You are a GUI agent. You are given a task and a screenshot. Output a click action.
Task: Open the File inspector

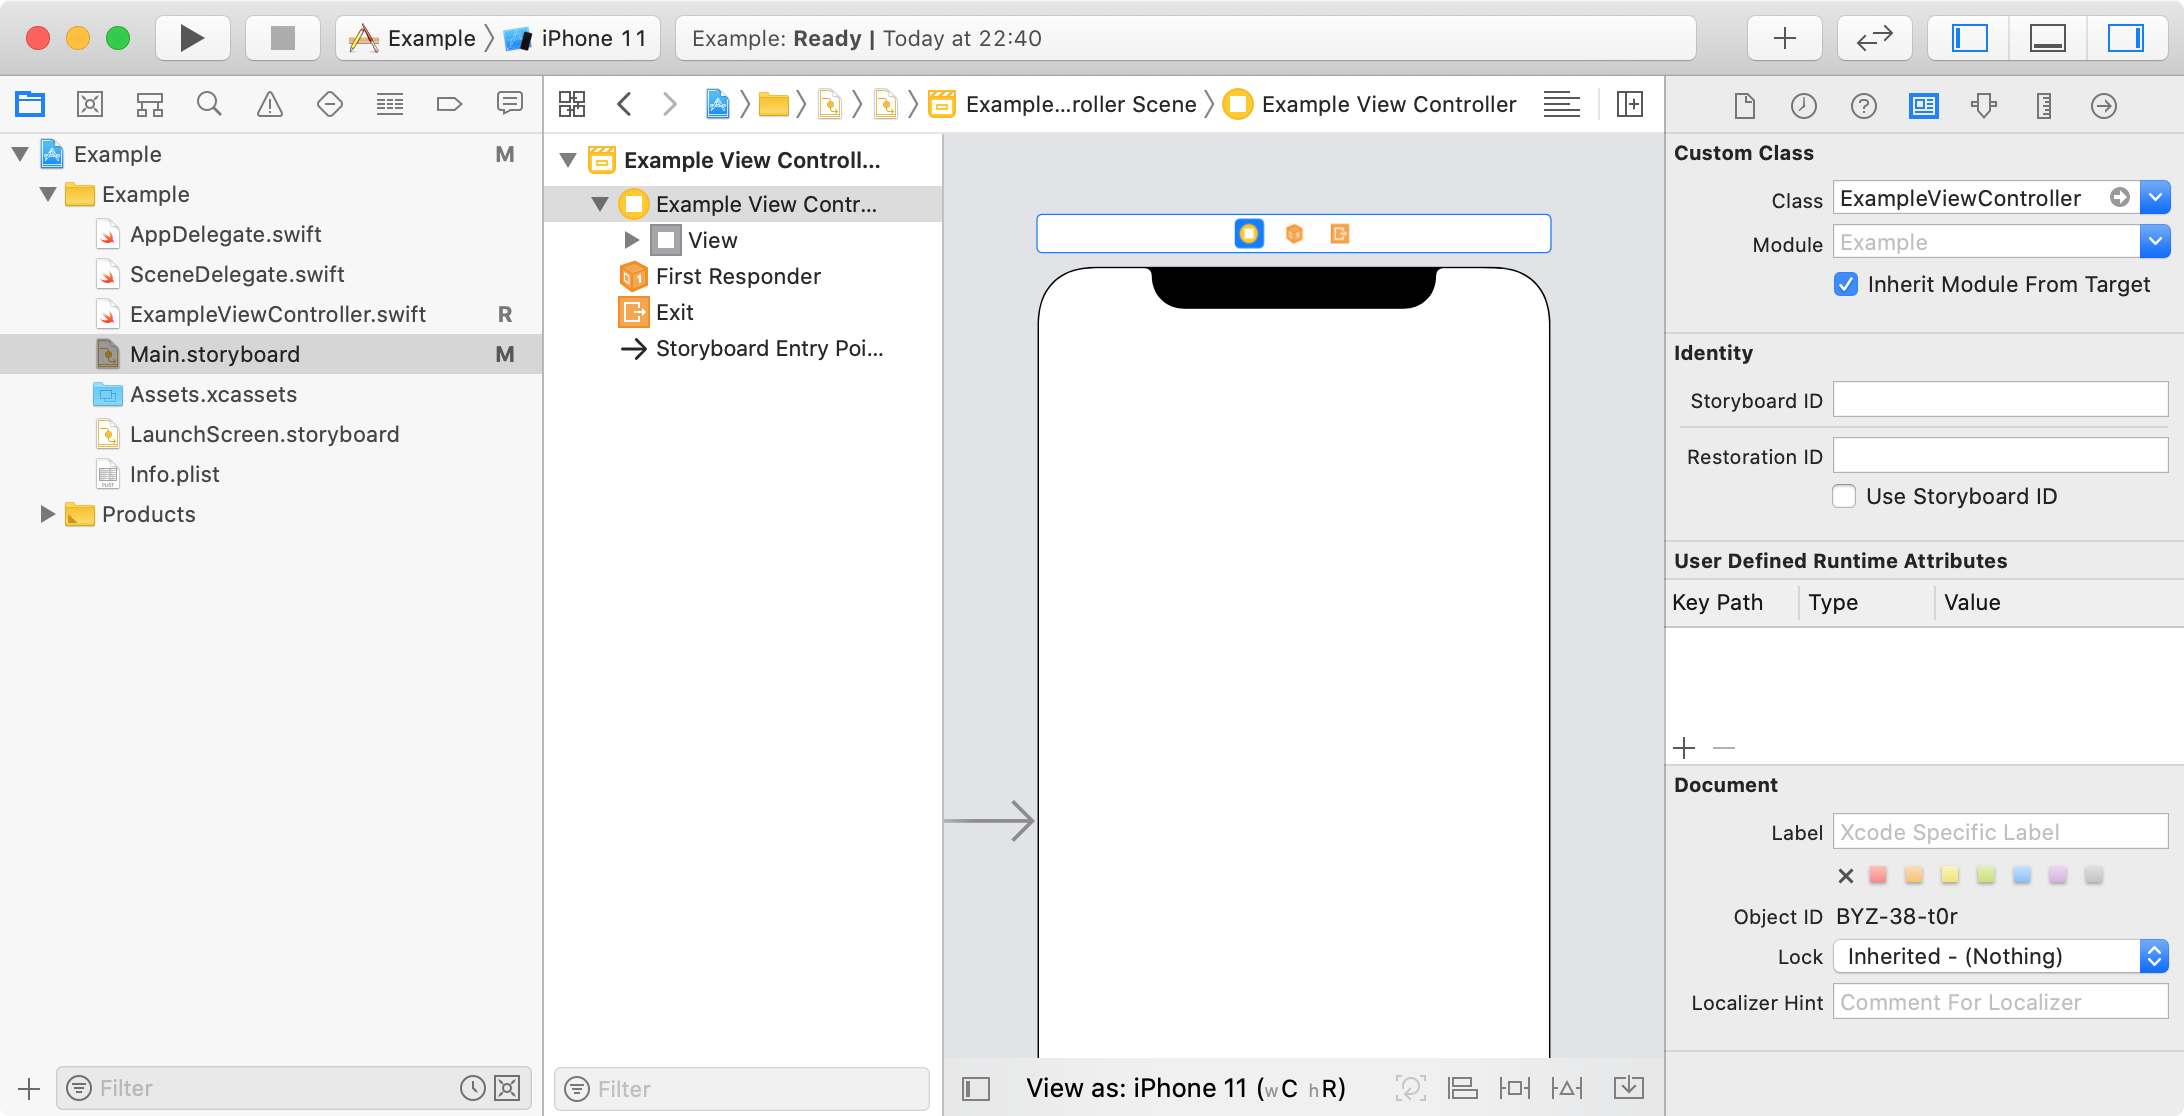click(1744, 105)
